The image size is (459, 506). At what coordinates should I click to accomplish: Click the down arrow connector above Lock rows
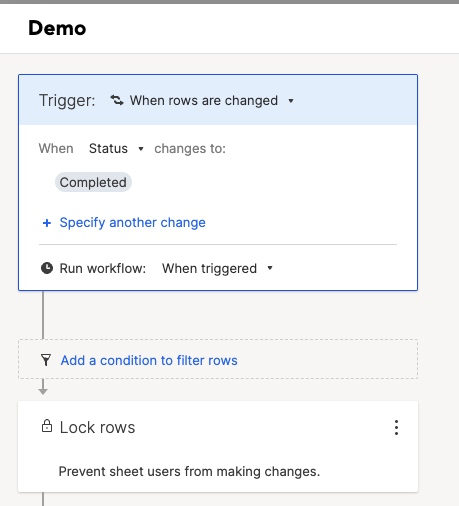point(43,387)
